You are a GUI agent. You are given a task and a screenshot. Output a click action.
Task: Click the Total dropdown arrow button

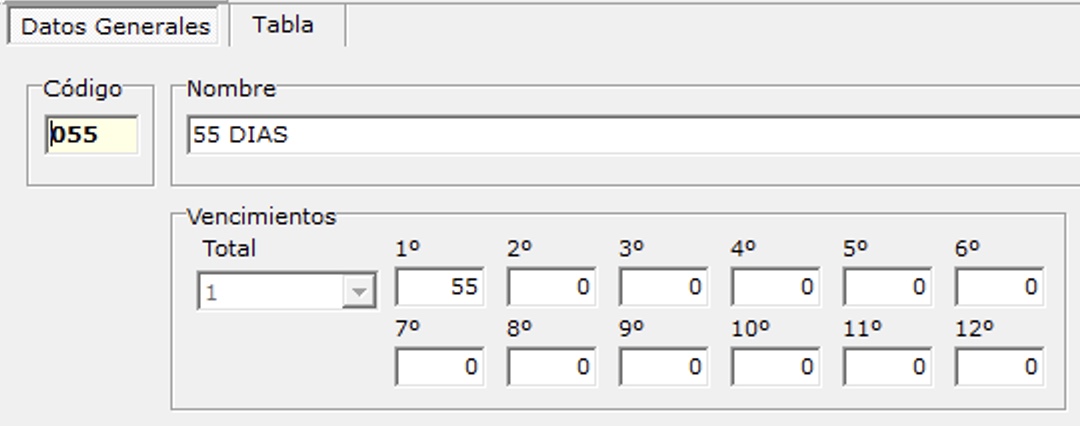357,294
